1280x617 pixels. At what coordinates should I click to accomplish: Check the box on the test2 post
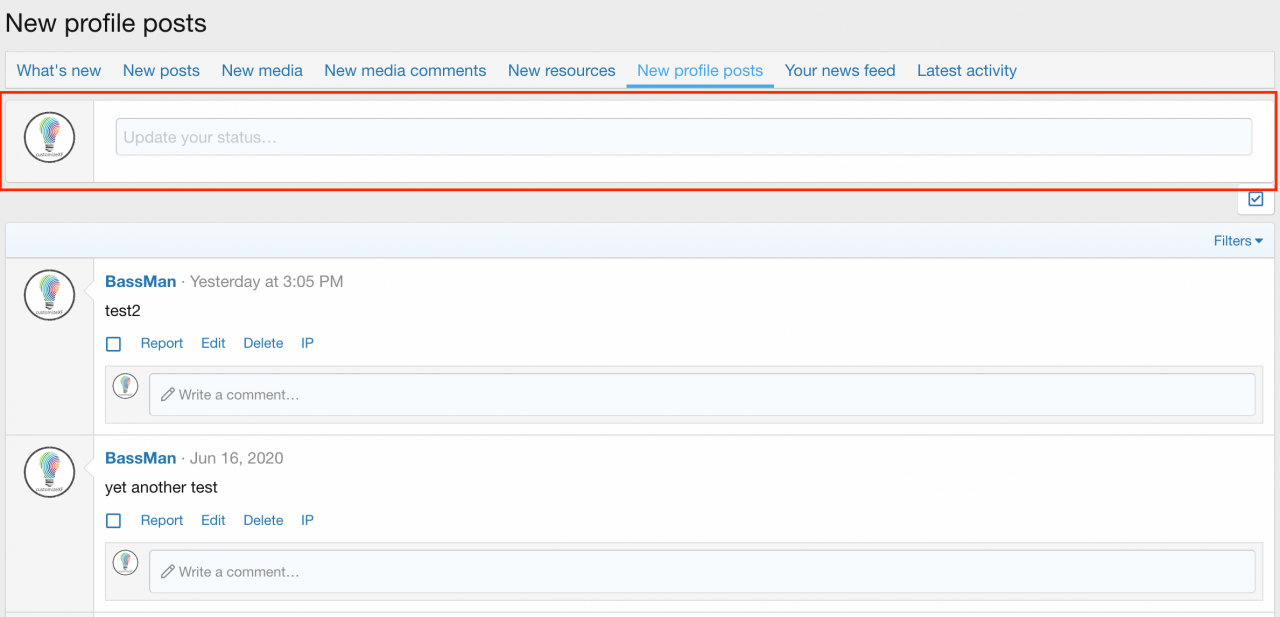pyautogui.click(x=114, y=344)
